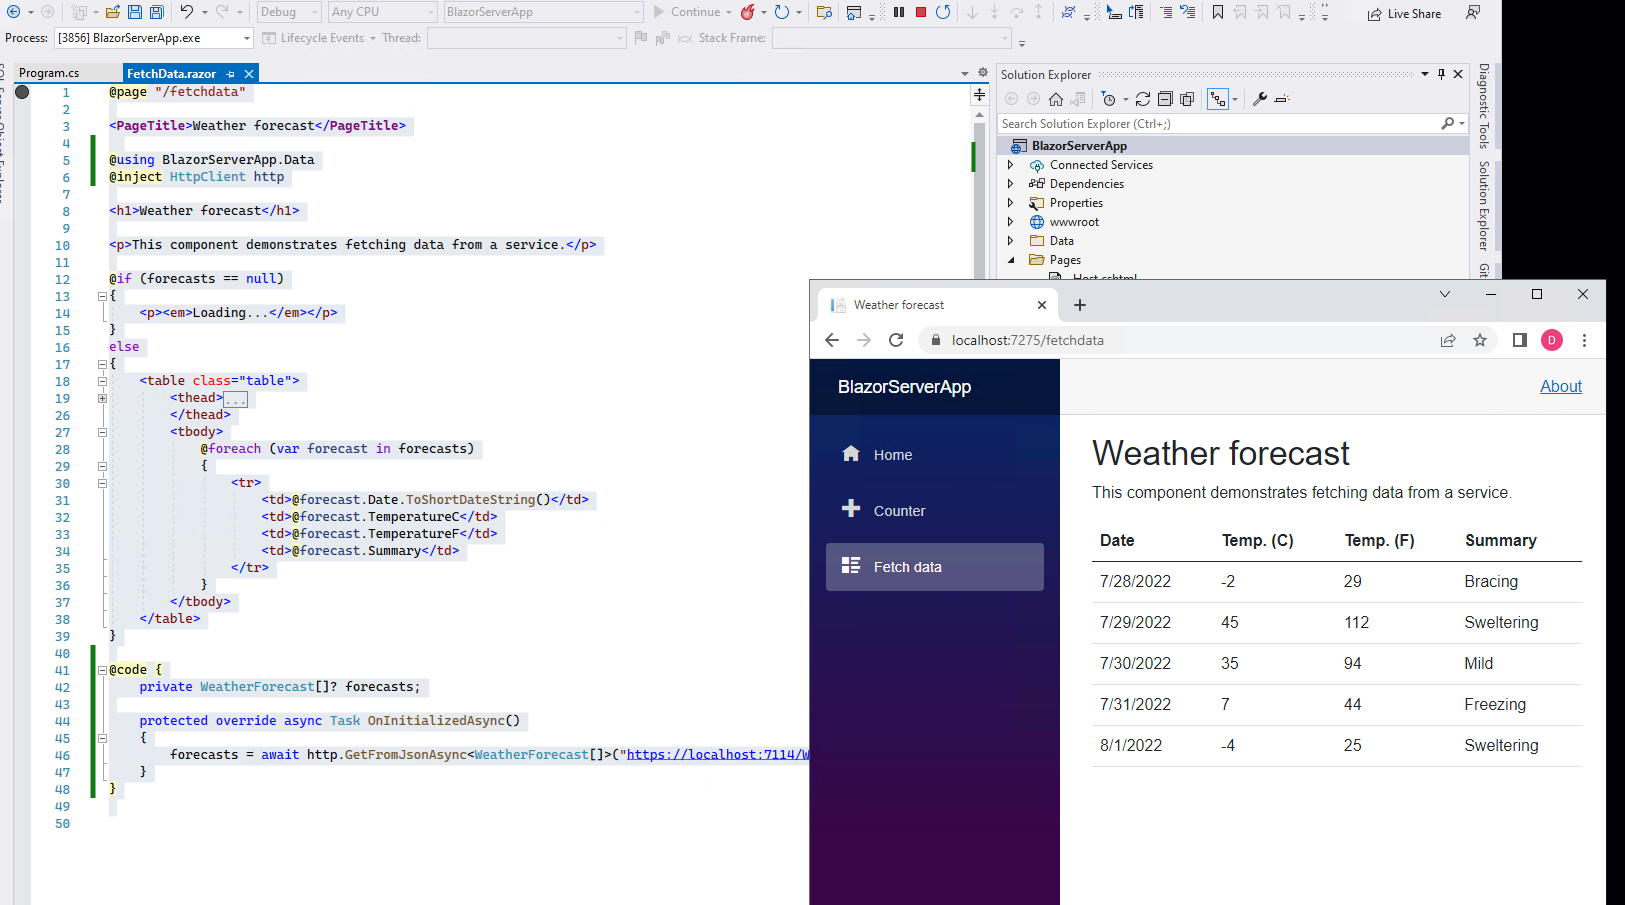Expand the collapsed thead region on line 19

(x=102, y=398)
